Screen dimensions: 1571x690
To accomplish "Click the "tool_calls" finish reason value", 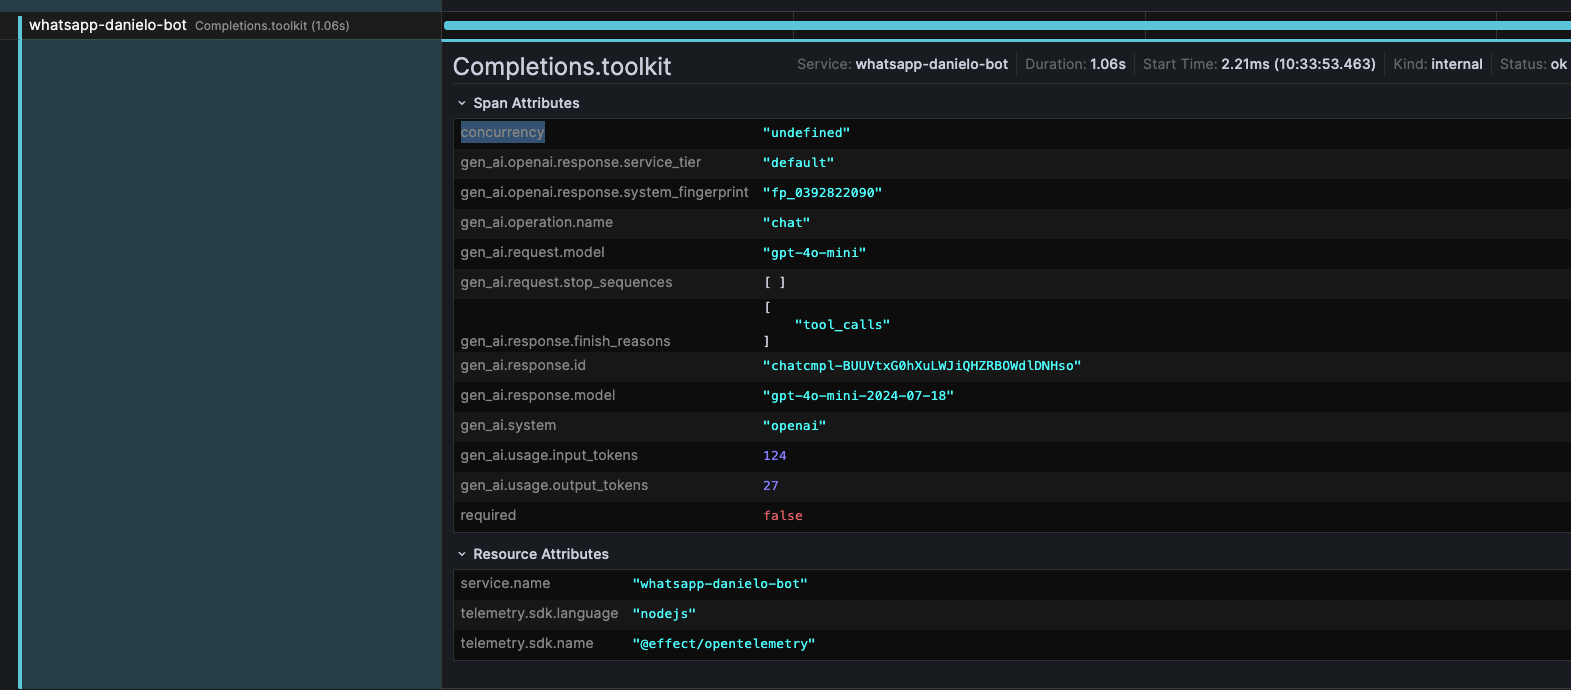I will (842, 325).
